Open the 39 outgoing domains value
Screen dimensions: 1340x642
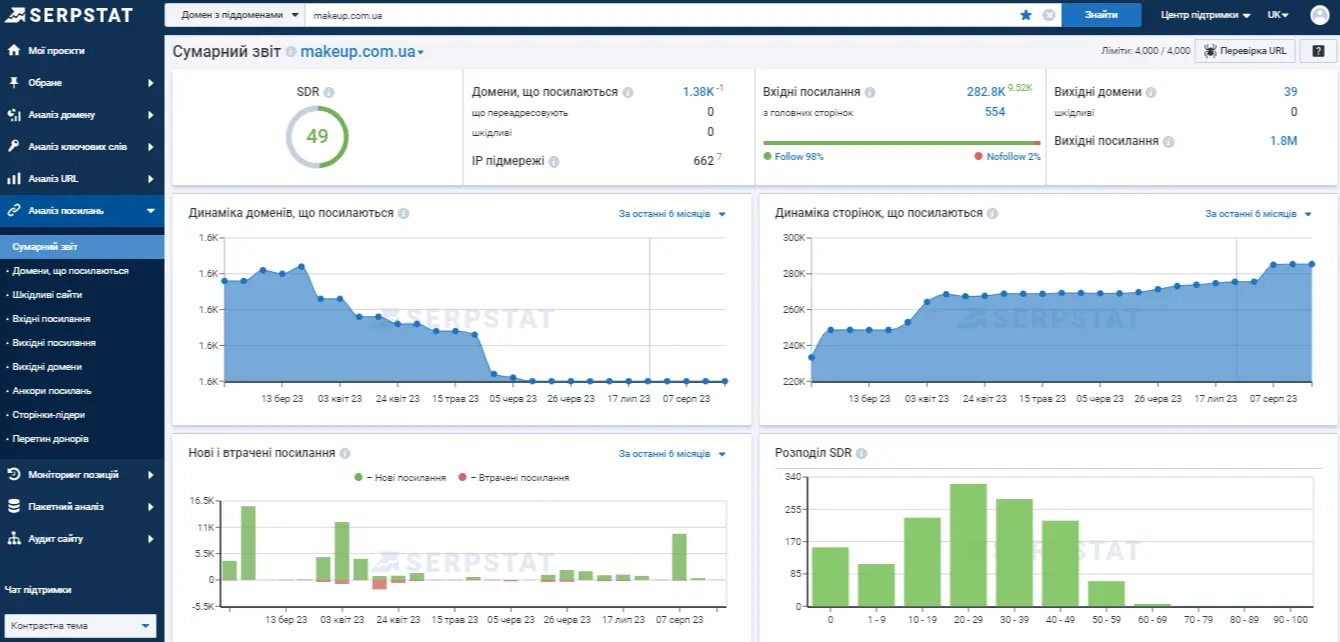click(1290, 92)
